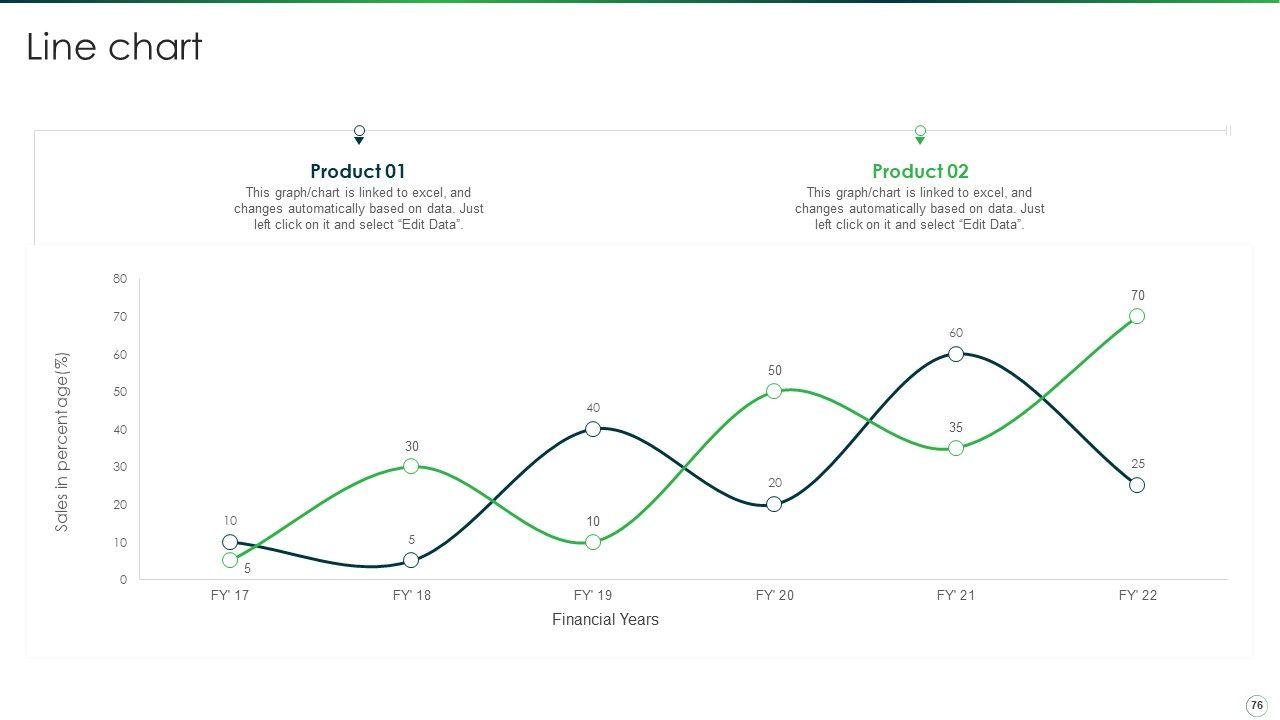Image resolution: width=1280 pixels, height=720 pixels.
Task: Click the FY' 19 axis label
Action: (593, 595)
